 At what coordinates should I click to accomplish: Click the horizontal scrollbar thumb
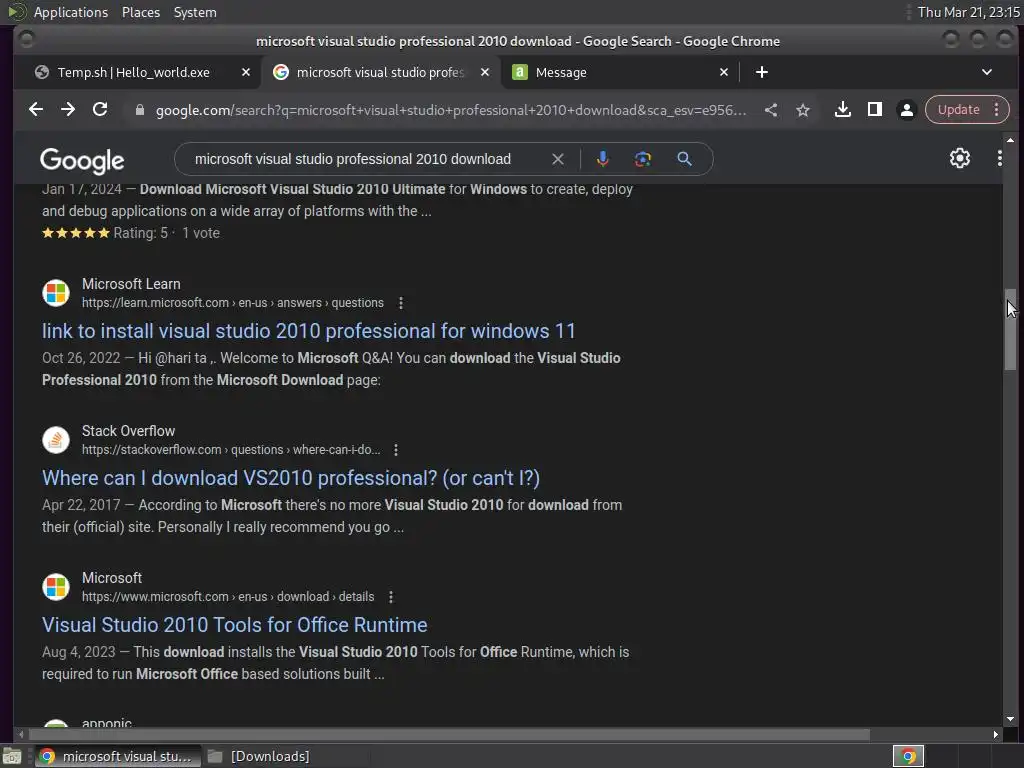coord(449,735)
